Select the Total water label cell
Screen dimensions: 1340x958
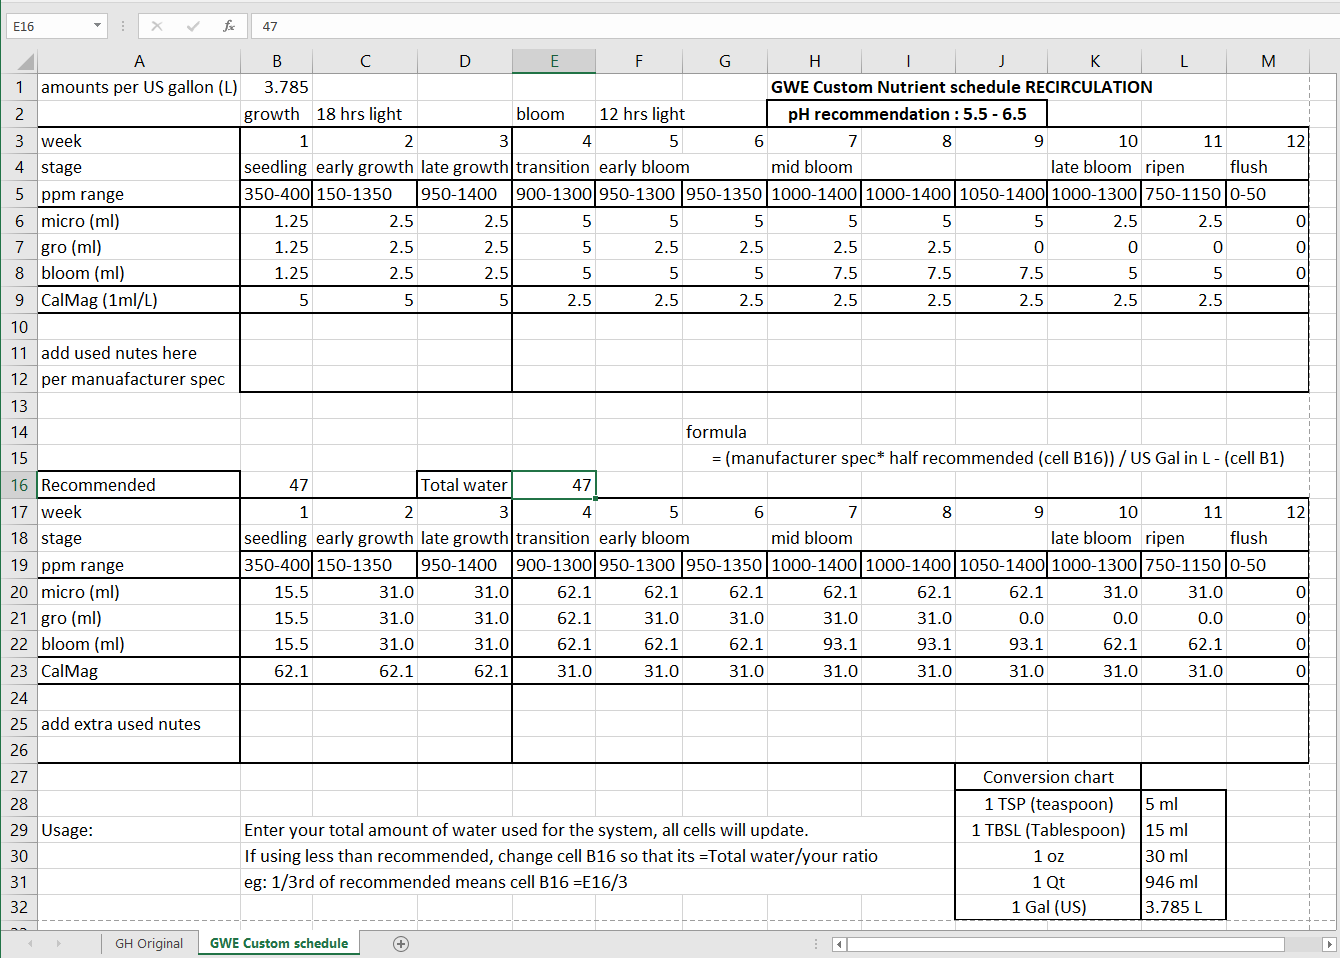465,485
